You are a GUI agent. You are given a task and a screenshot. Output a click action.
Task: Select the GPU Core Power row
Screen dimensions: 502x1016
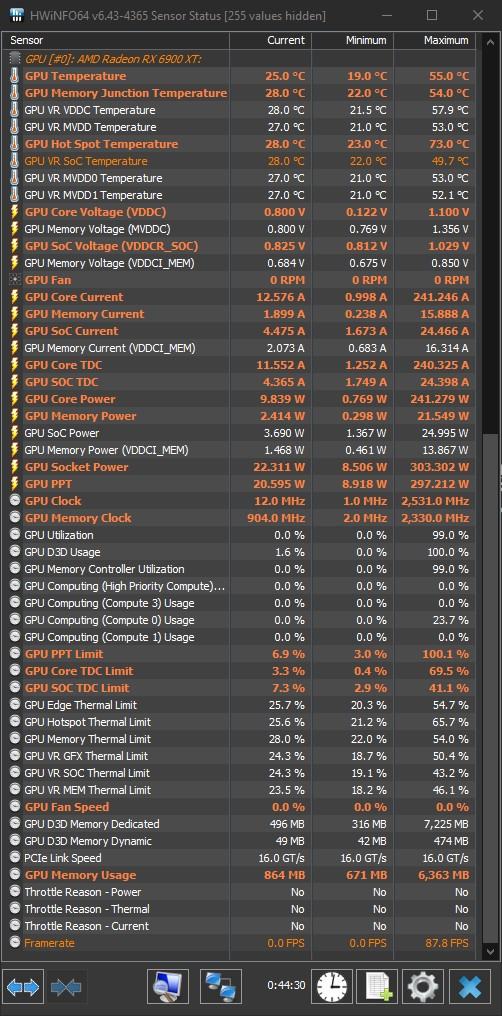pyautogui.click(x=240, y=399)
